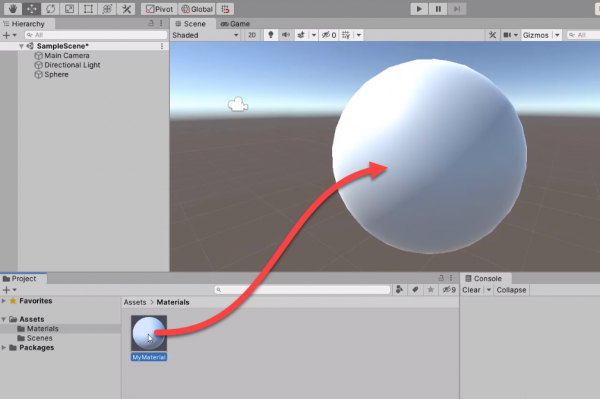Image resolution: width=600 pixels, height=399 pixels.
Task: Select the Scale tool
Action: [69, 9]
